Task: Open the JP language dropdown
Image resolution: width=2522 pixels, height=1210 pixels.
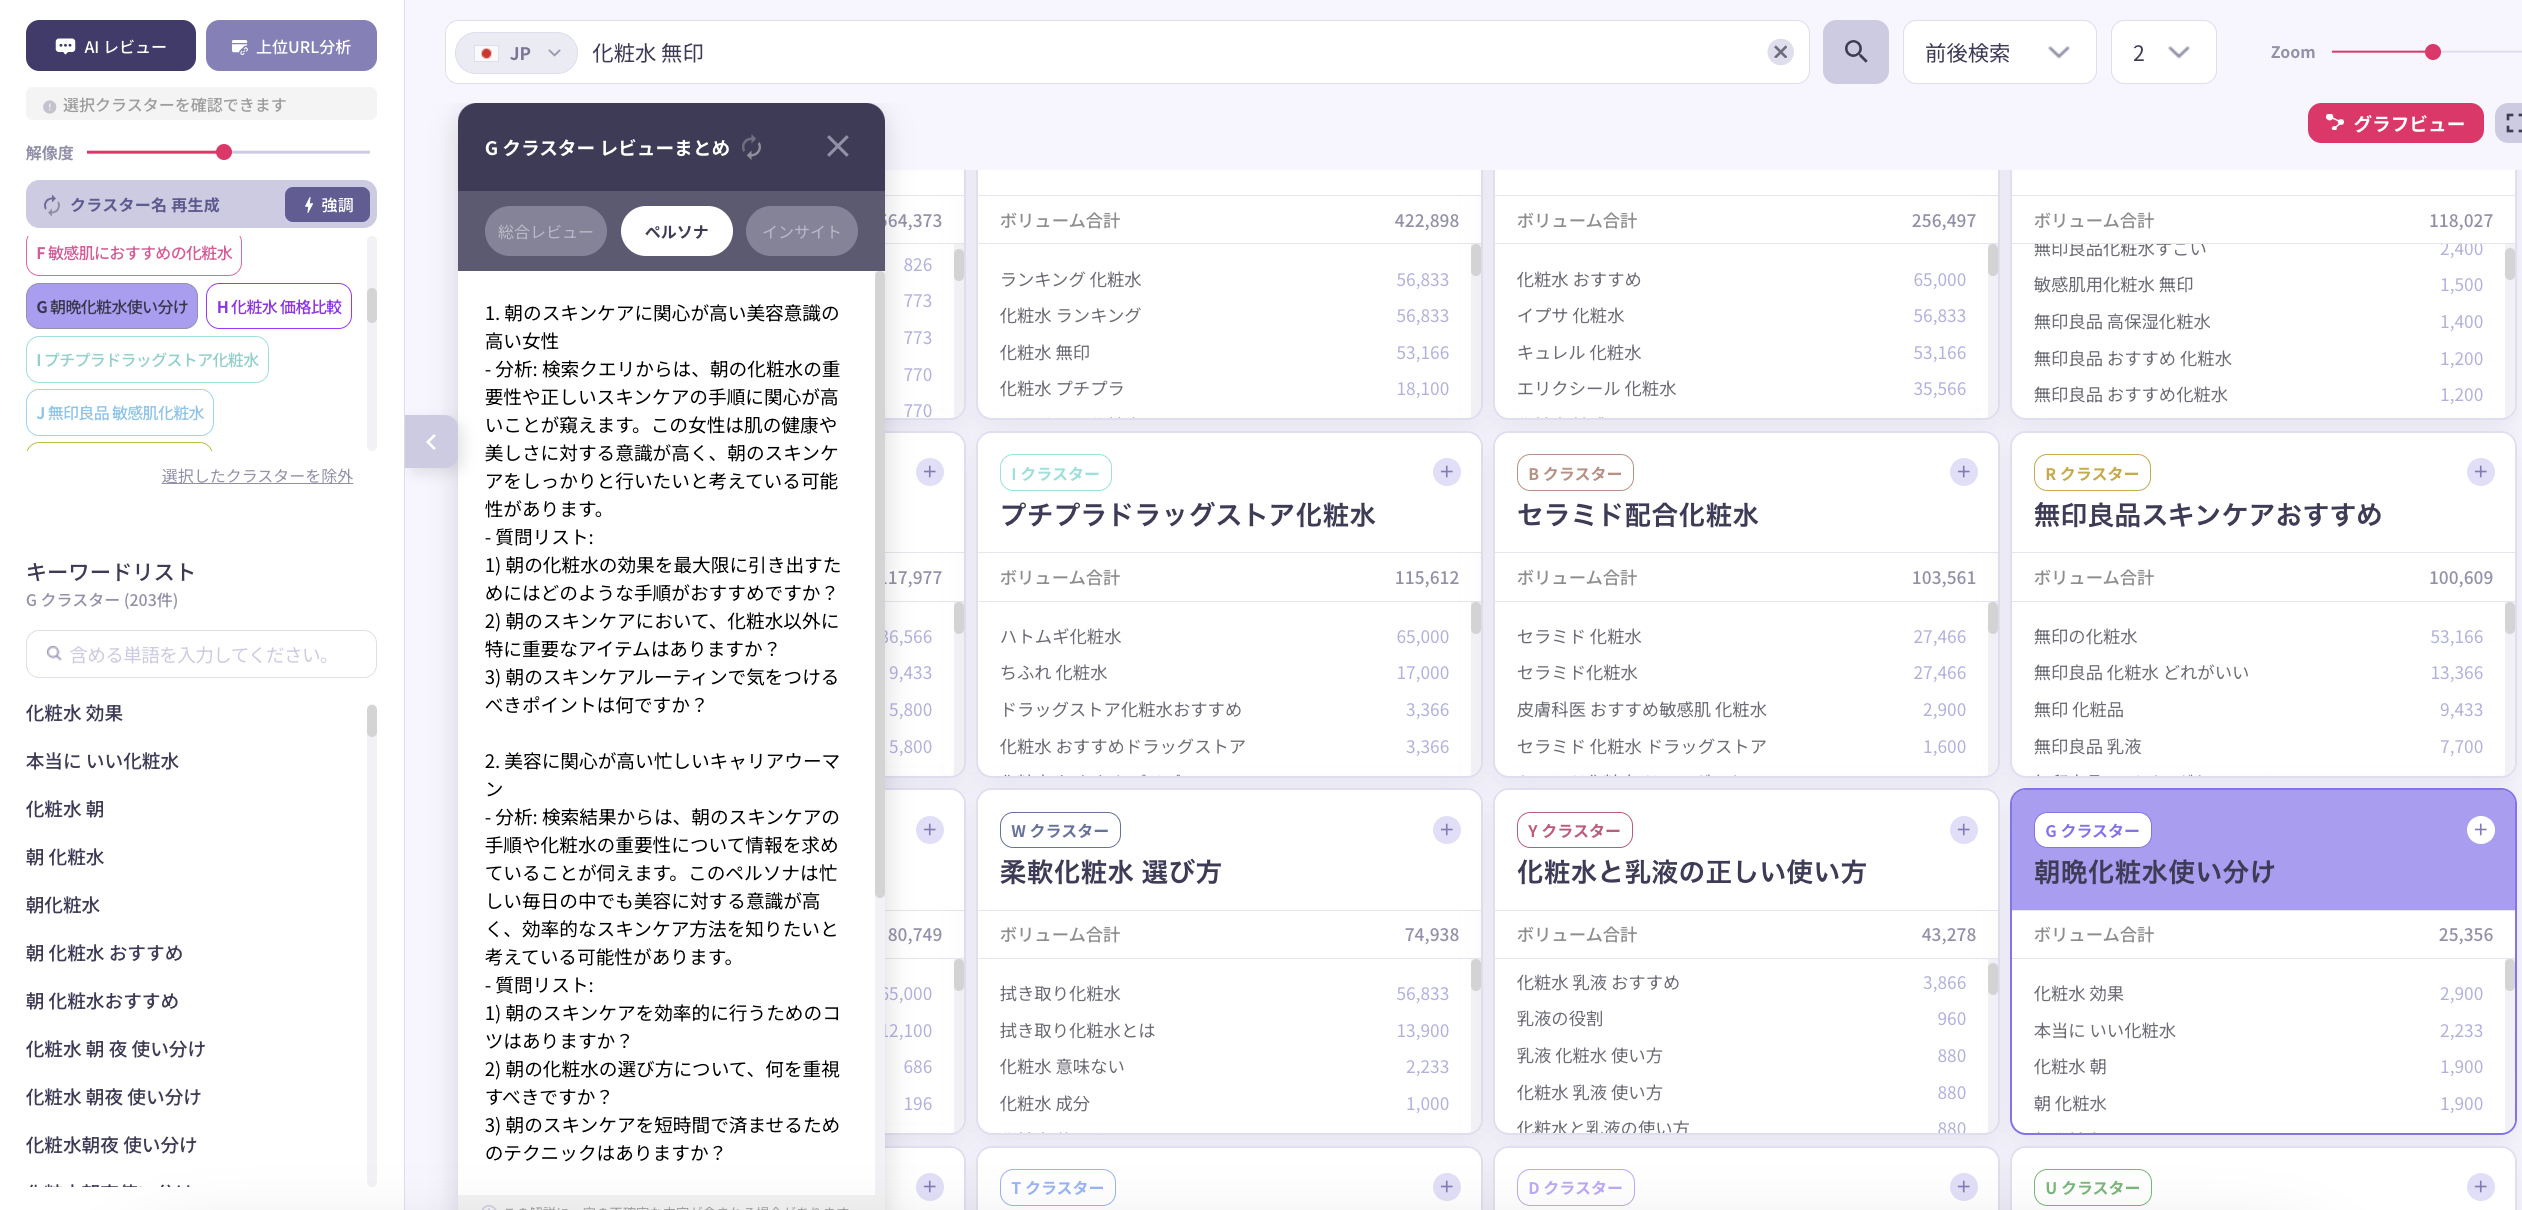Action: click(517, 52)
